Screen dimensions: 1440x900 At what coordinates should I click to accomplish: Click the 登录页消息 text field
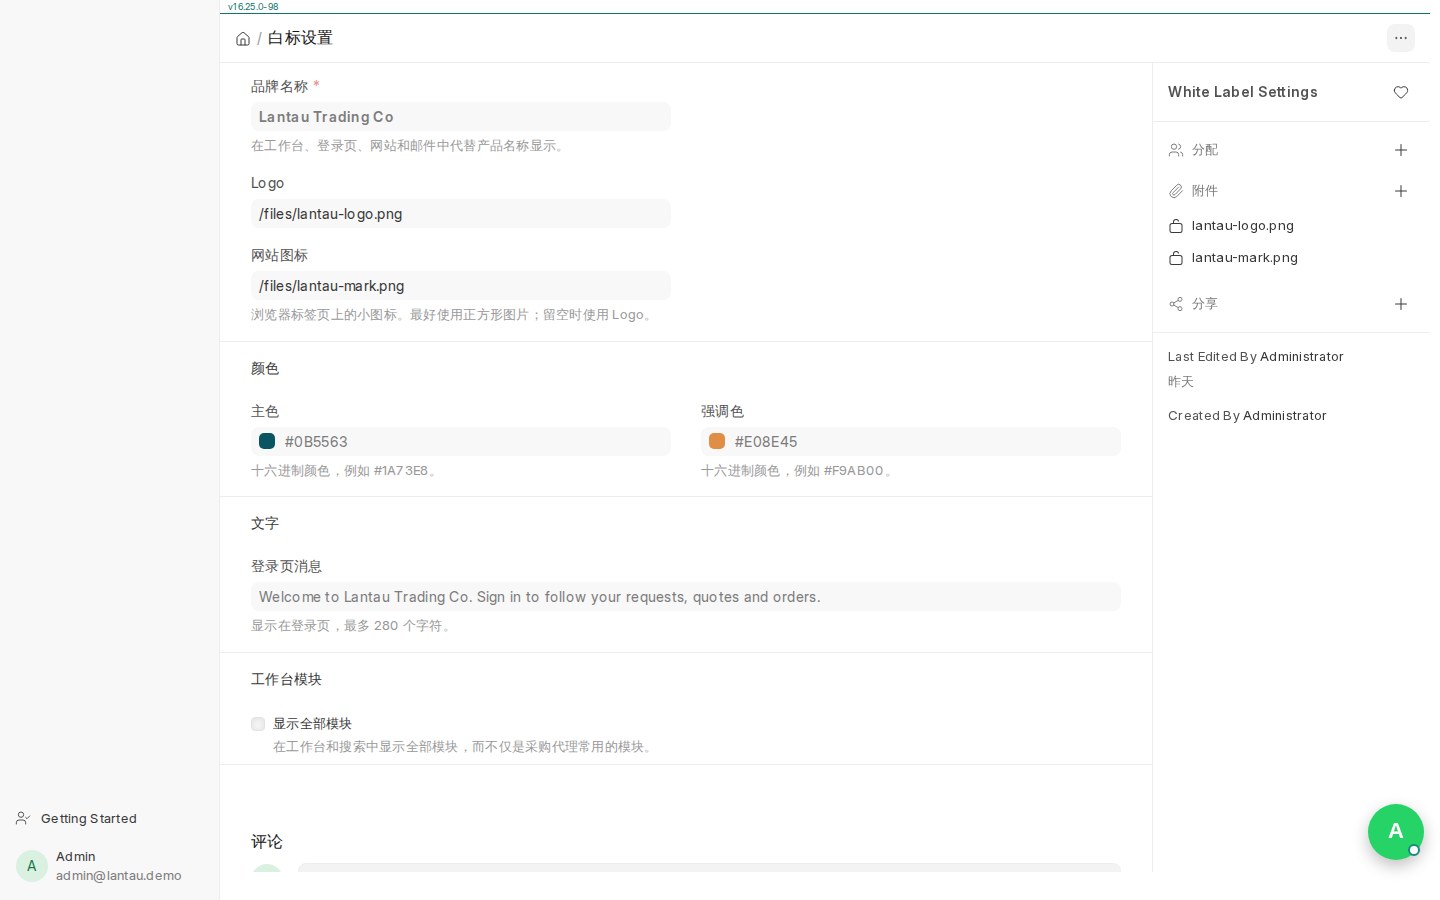click(686, 597)
